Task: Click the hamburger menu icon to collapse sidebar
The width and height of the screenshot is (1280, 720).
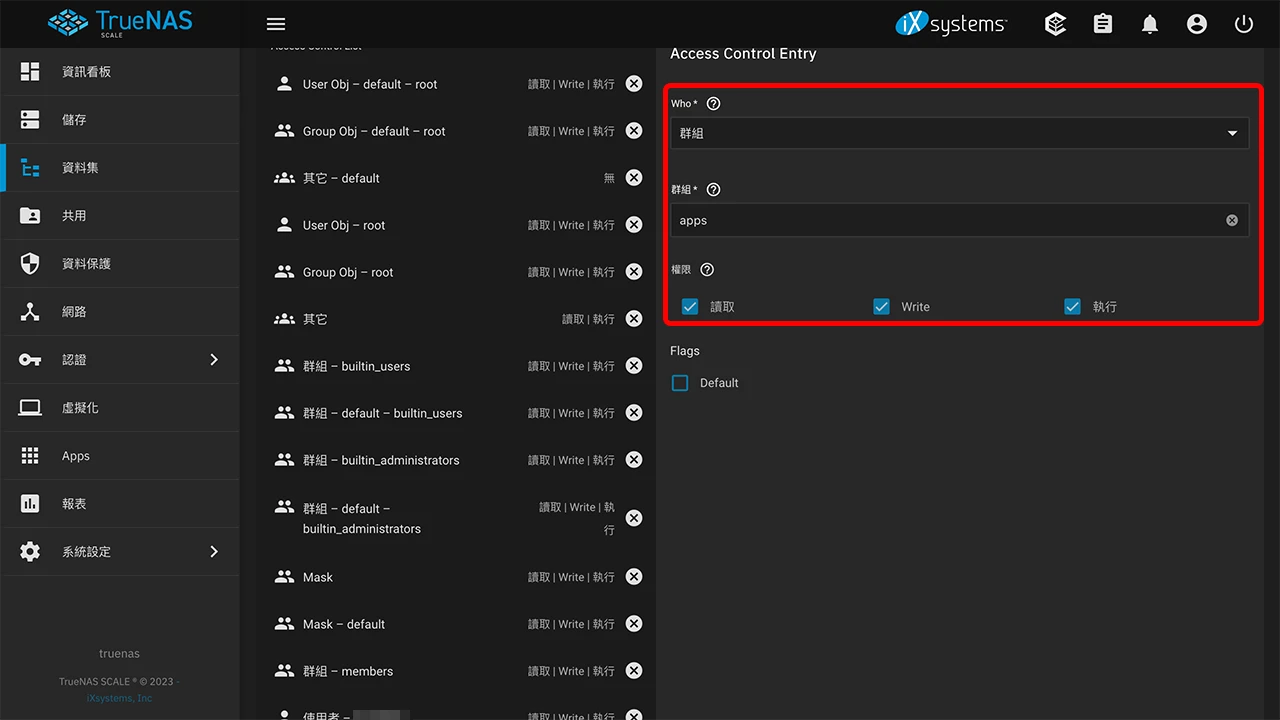Action: pyautogui.click(x=276, y=24)
